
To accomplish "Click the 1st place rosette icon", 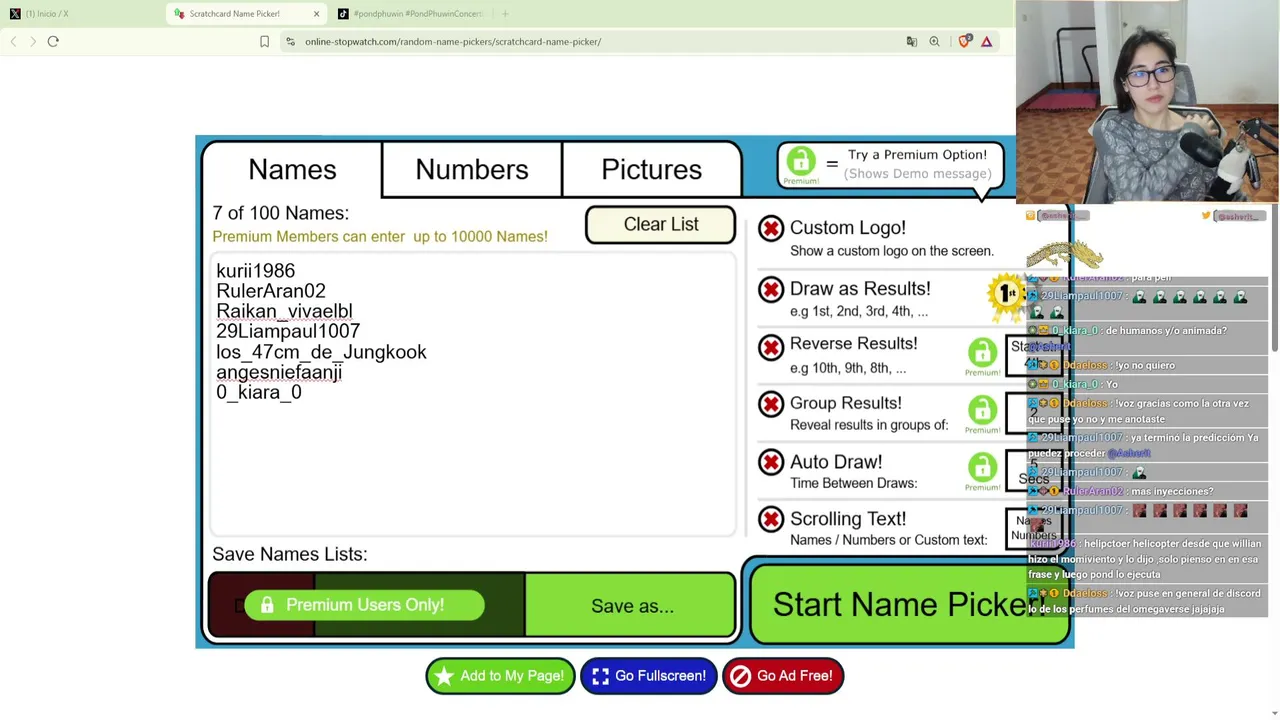I will 1006,294.
